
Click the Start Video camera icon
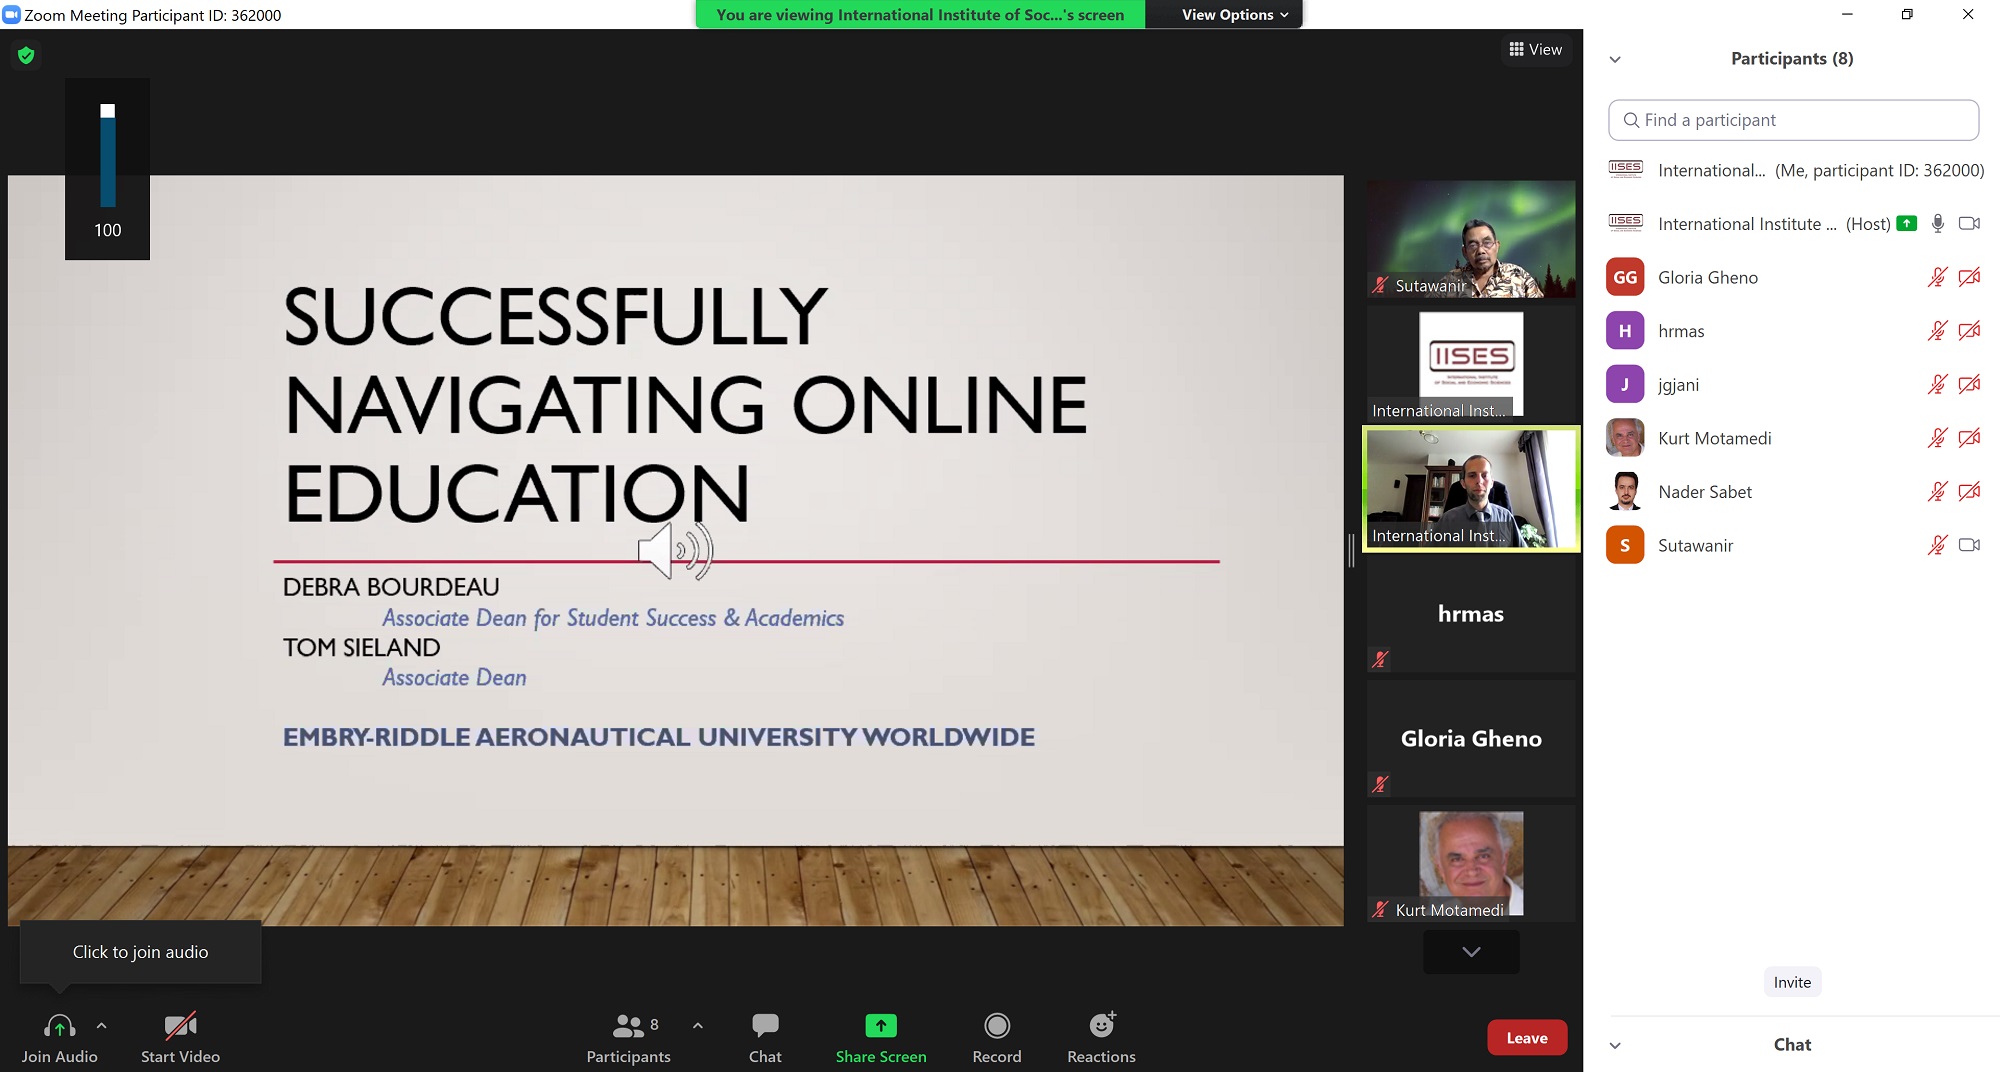click(180, 1026)
